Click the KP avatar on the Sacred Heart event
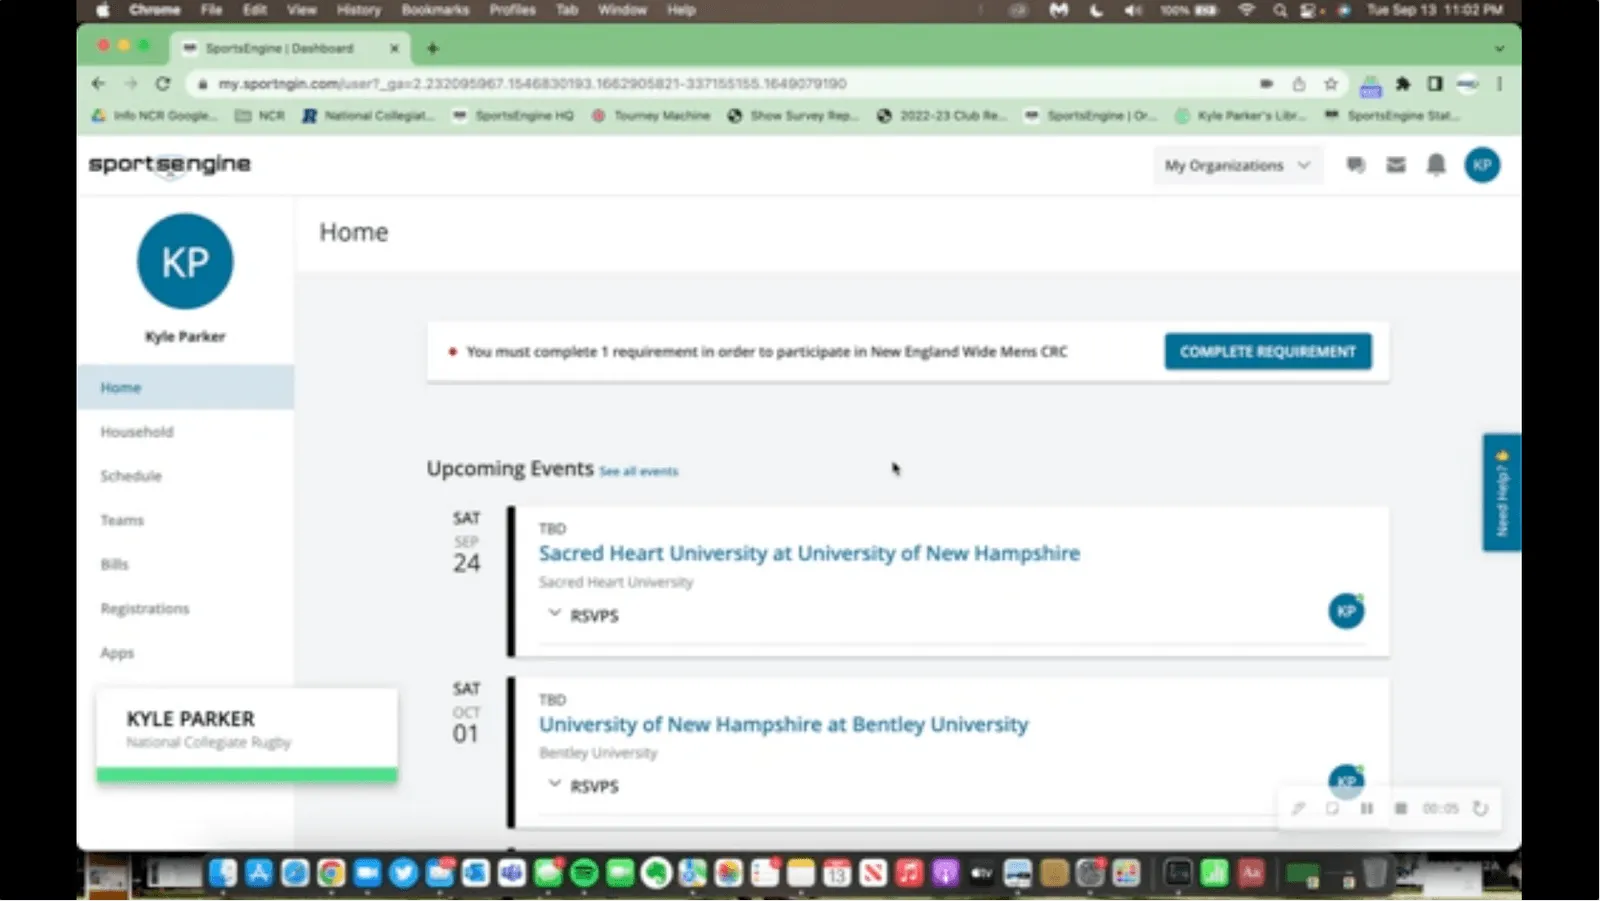The width and height of the screenshot is (1600, 901). point(1346,611)
